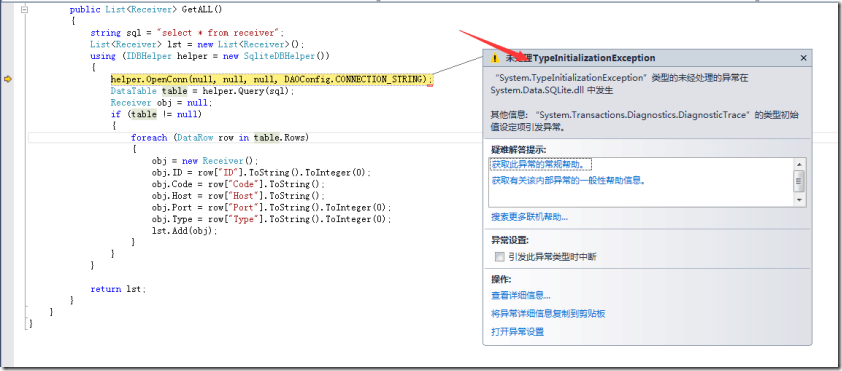
Task: Open link 获取有关该内部异常的一般性帮助信息
Action: click(x=569, y=180)
